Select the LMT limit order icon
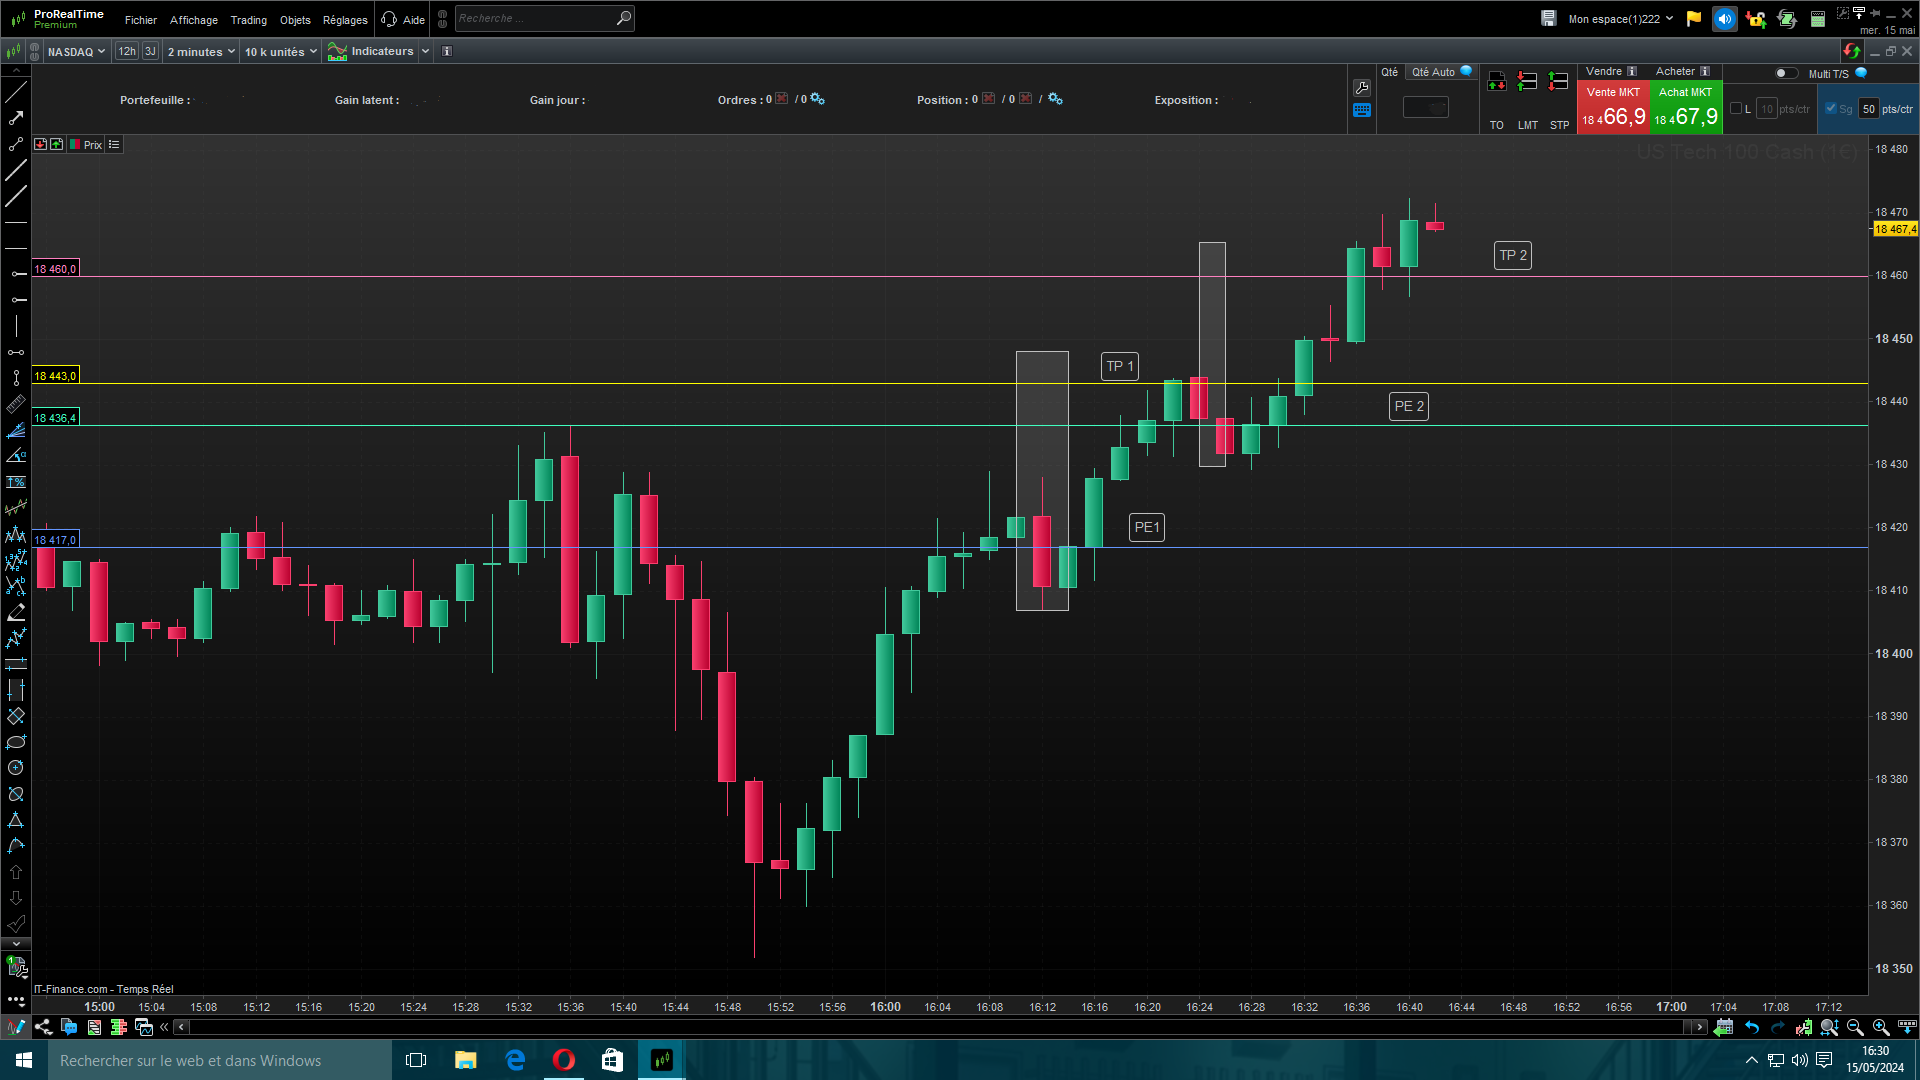Viewport: 1920px width, 1080px height. pyautogui.click(x=1527, y=82)
